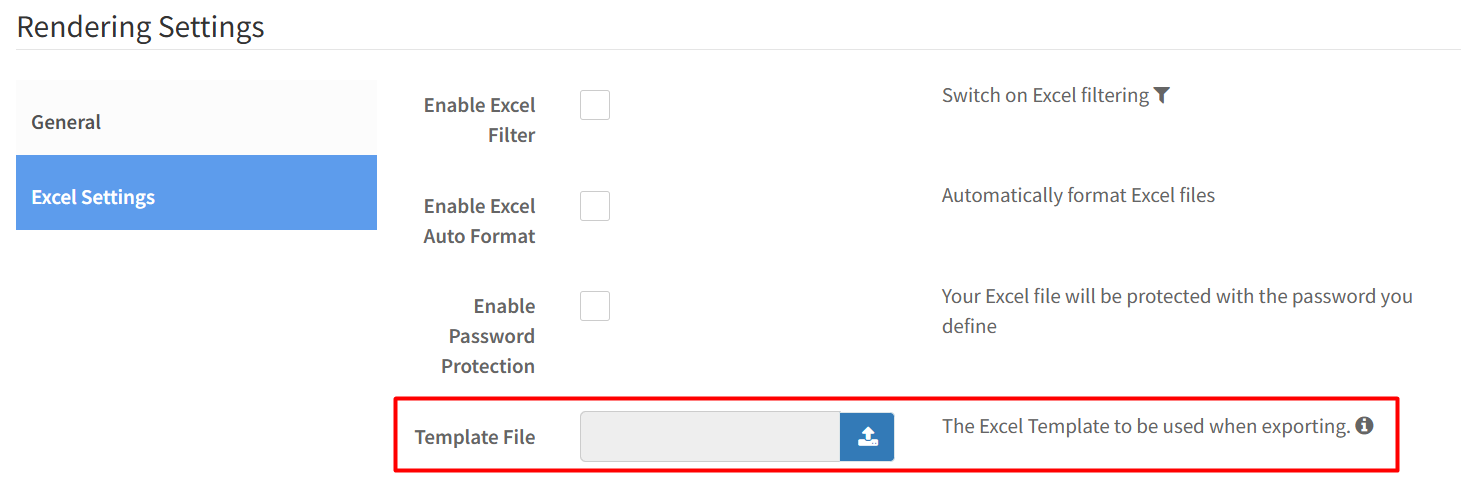Click the "Enable Excel Auto Format" label
The height and width of the screenshot is (479, 1483).
pyautogui.click(x=480, y=221)
